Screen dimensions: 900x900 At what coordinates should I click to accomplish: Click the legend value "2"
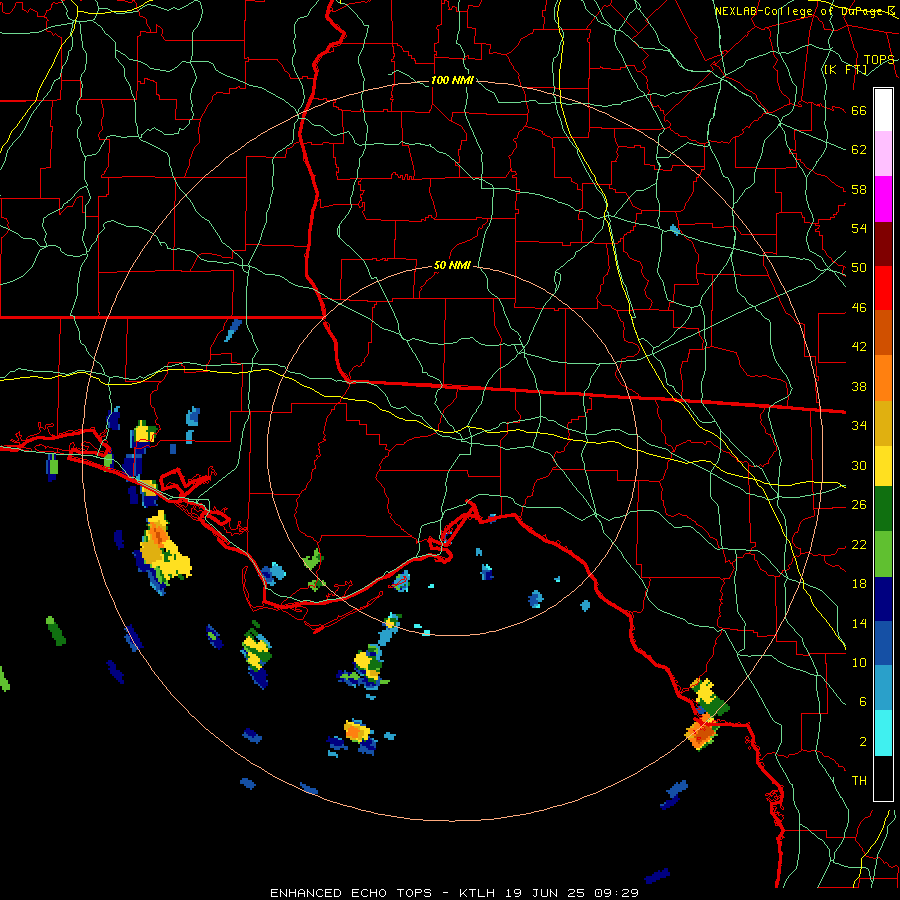click(862, 742)
